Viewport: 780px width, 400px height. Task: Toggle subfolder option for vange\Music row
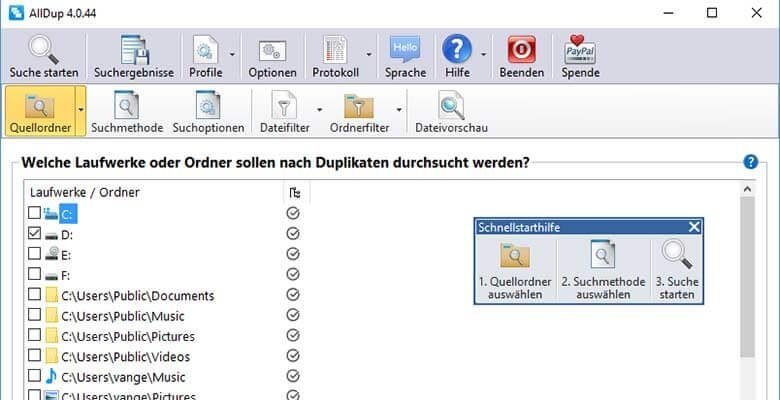coord(293,377)
